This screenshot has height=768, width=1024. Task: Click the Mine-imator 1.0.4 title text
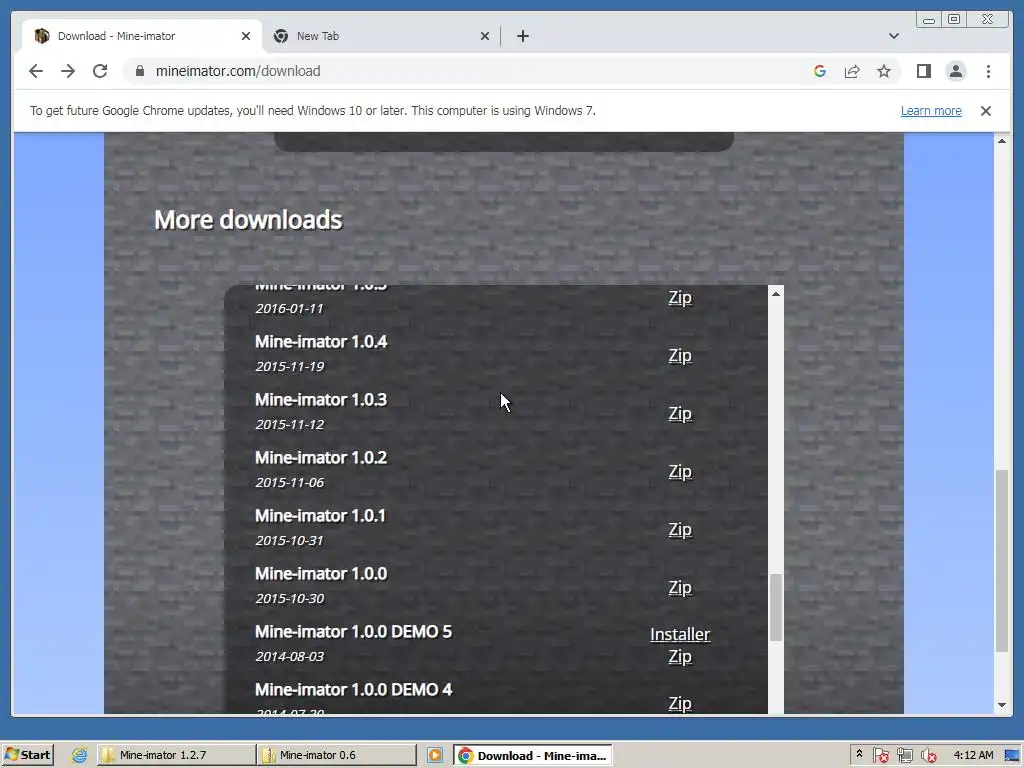[321, 342]
